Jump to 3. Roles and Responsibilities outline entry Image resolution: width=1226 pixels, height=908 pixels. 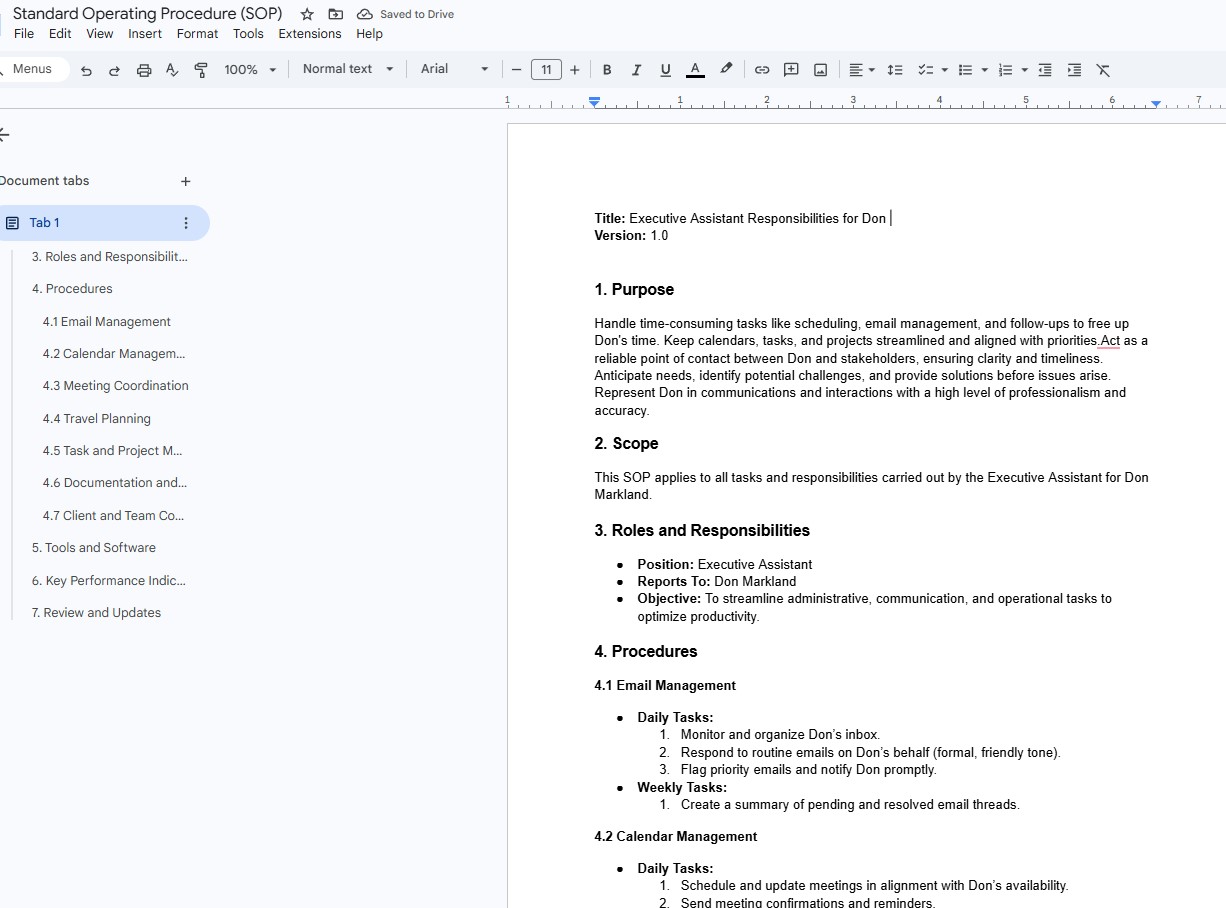point(110,257)
